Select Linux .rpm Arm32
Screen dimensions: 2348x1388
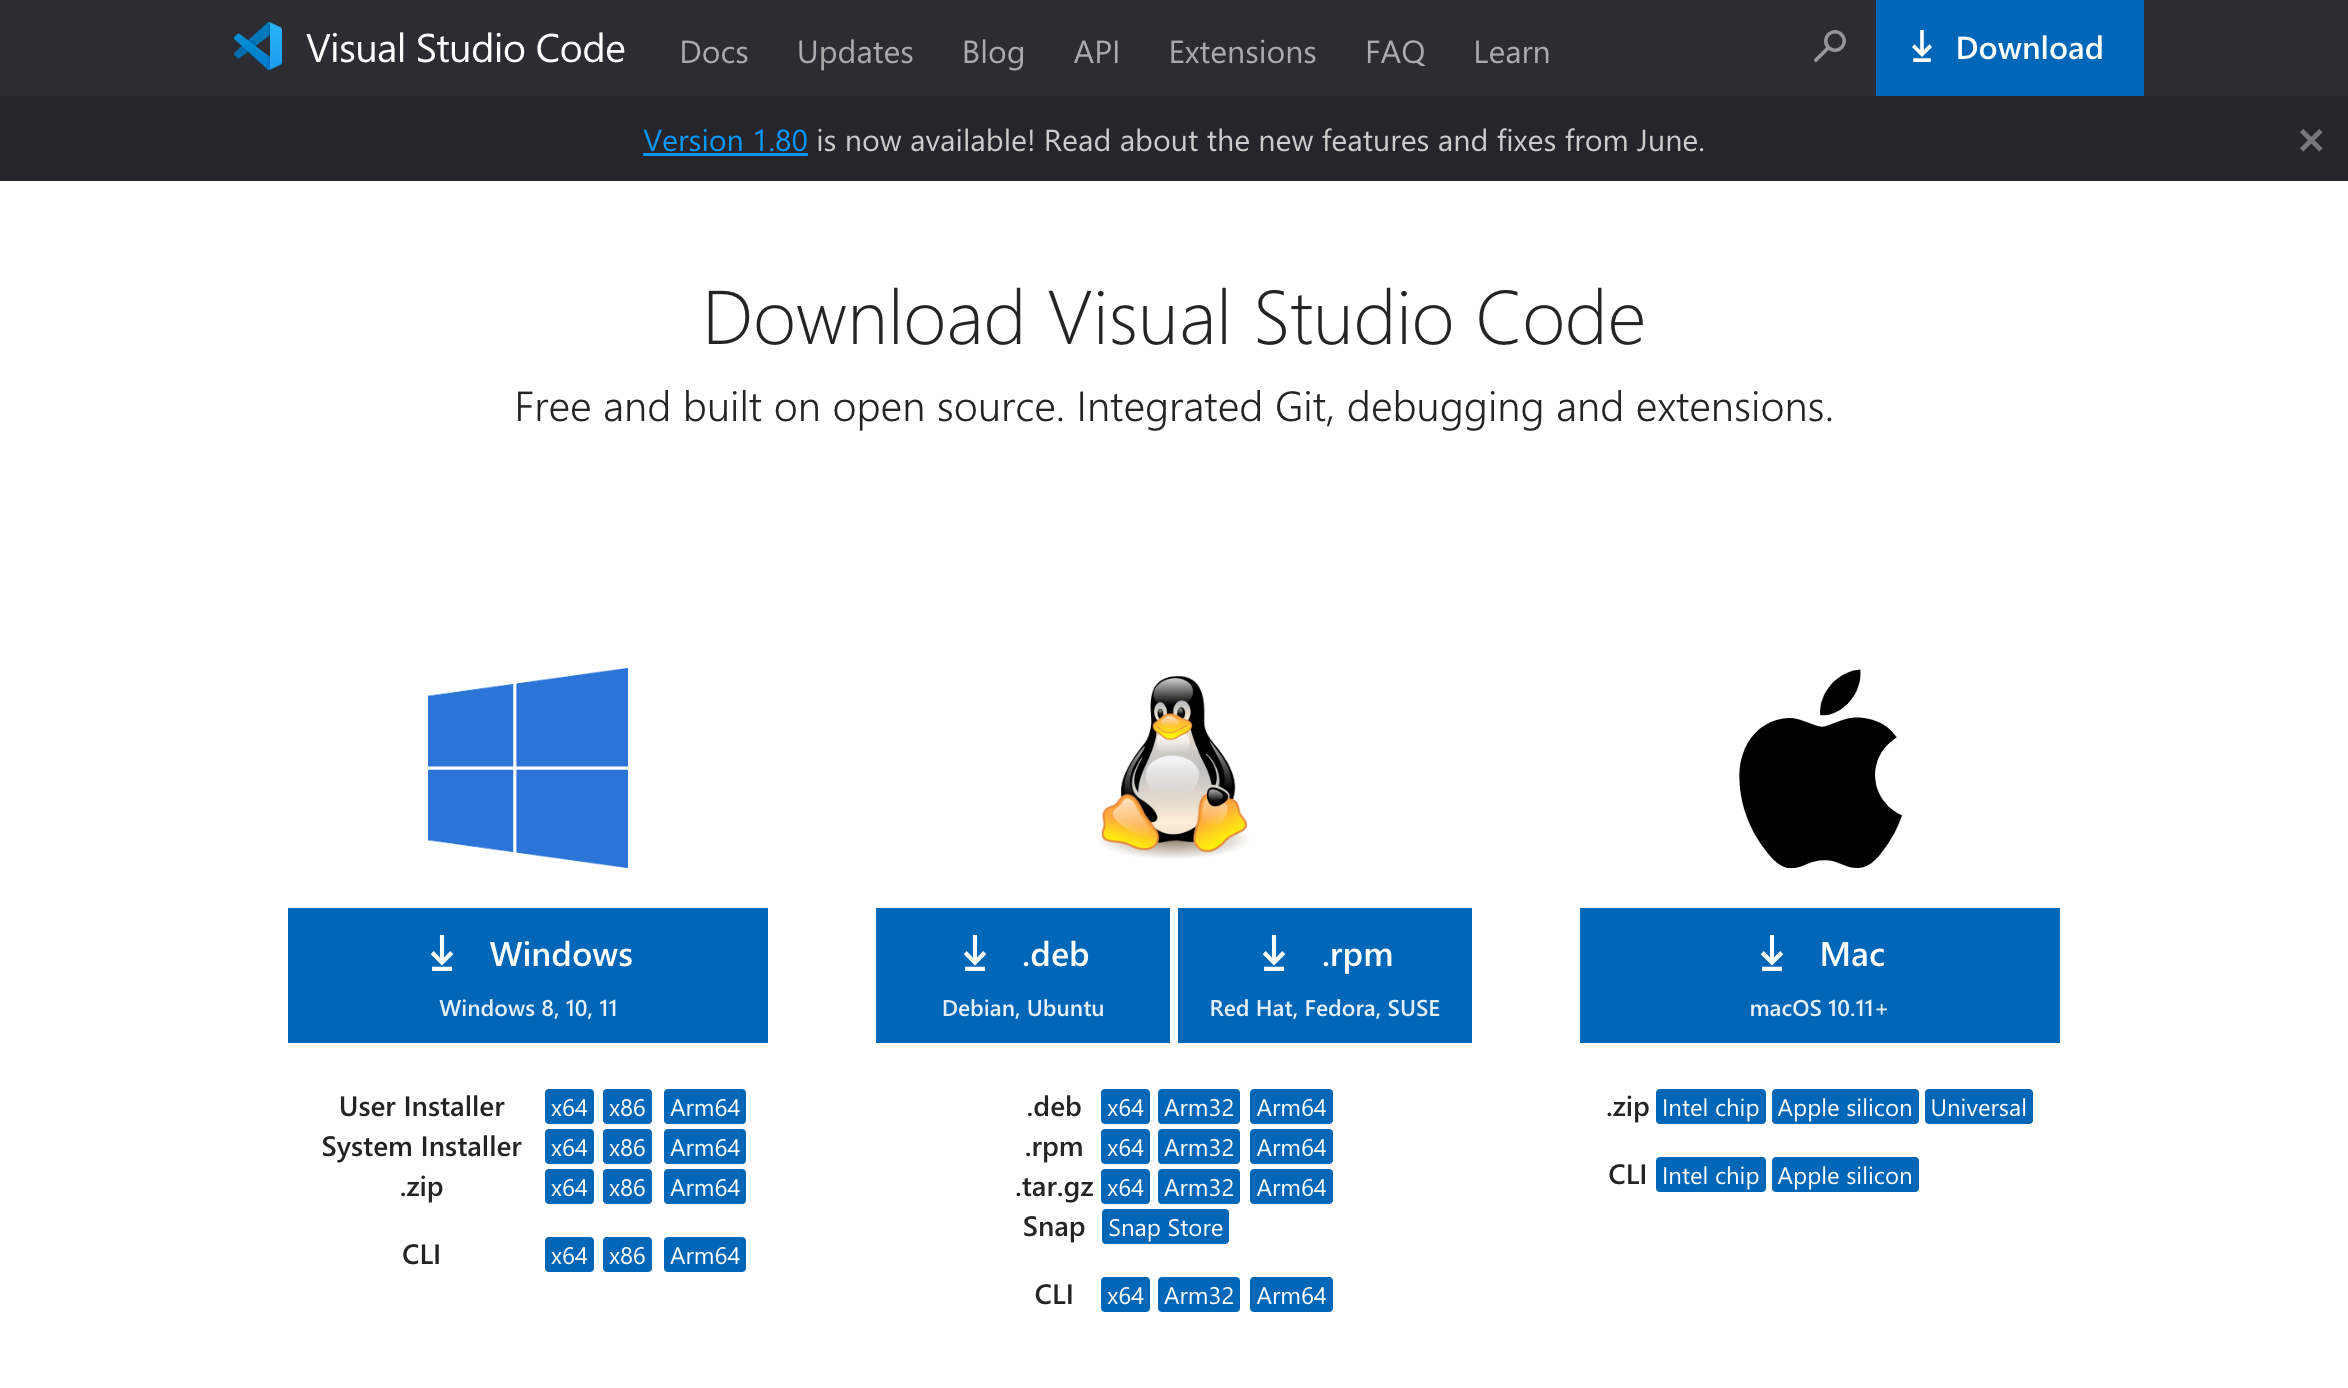(1199, 1147)
